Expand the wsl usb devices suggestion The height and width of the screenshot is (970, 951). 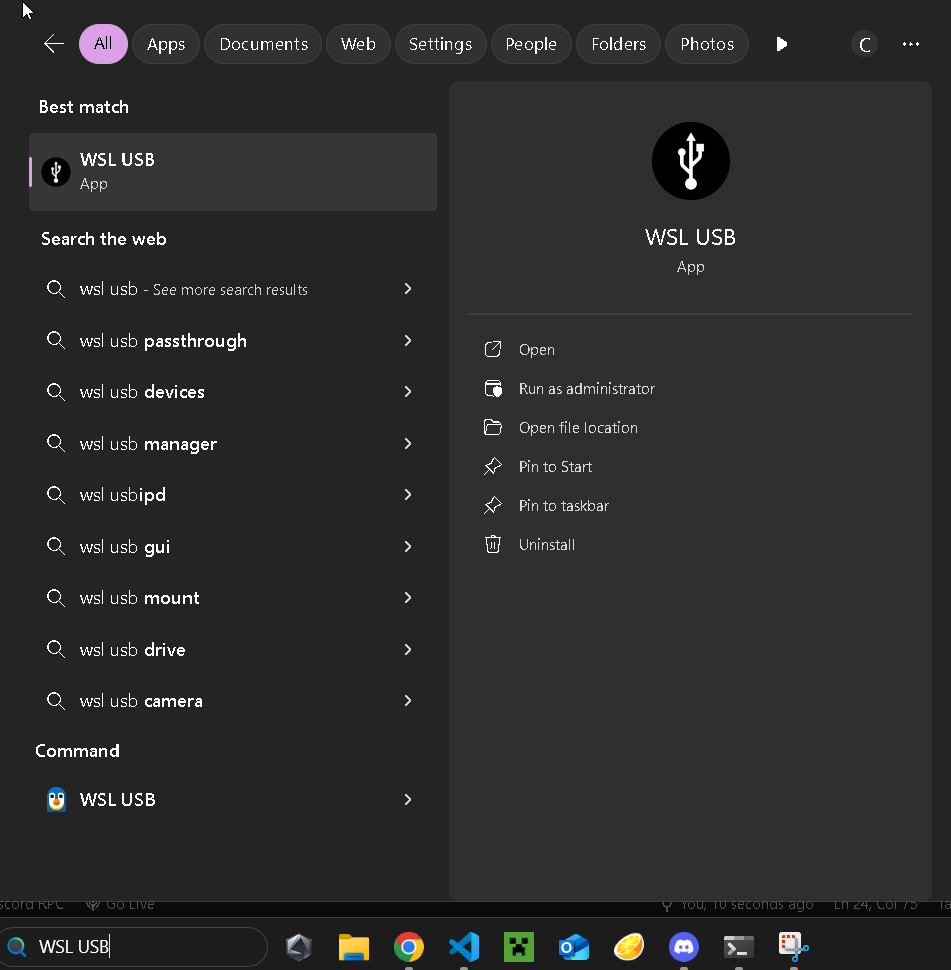point(408,391)
